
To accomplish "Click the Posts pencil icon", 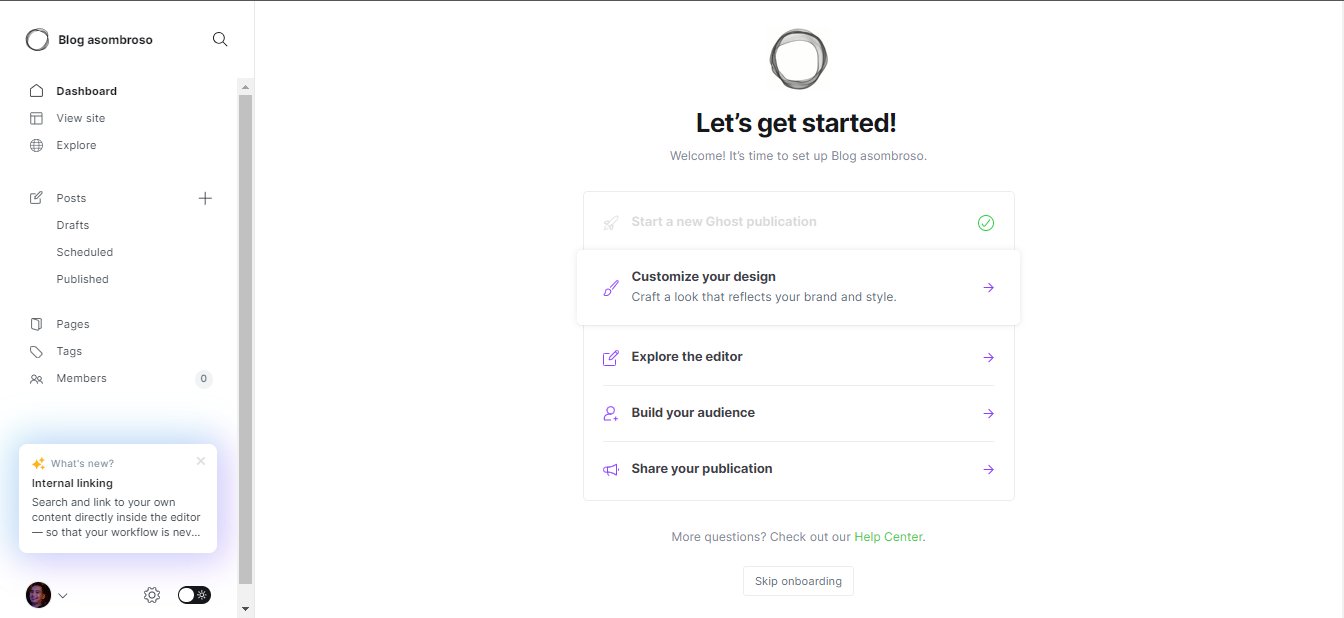I will point(37,198).
